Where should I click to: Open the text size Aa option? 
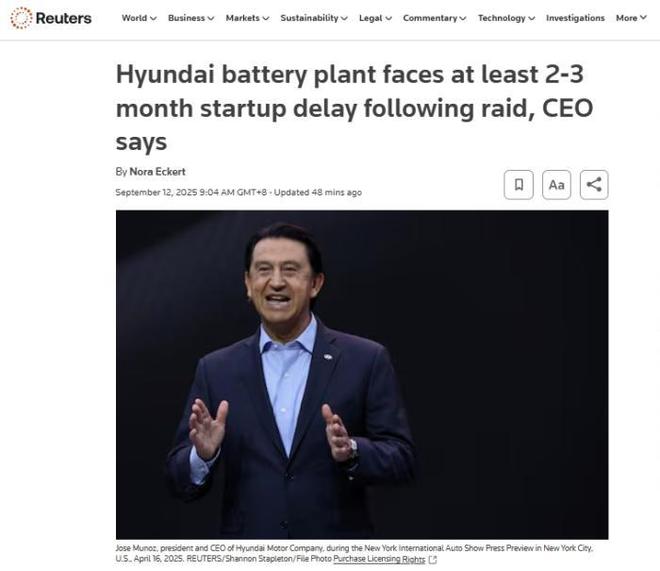coord(556,185)
